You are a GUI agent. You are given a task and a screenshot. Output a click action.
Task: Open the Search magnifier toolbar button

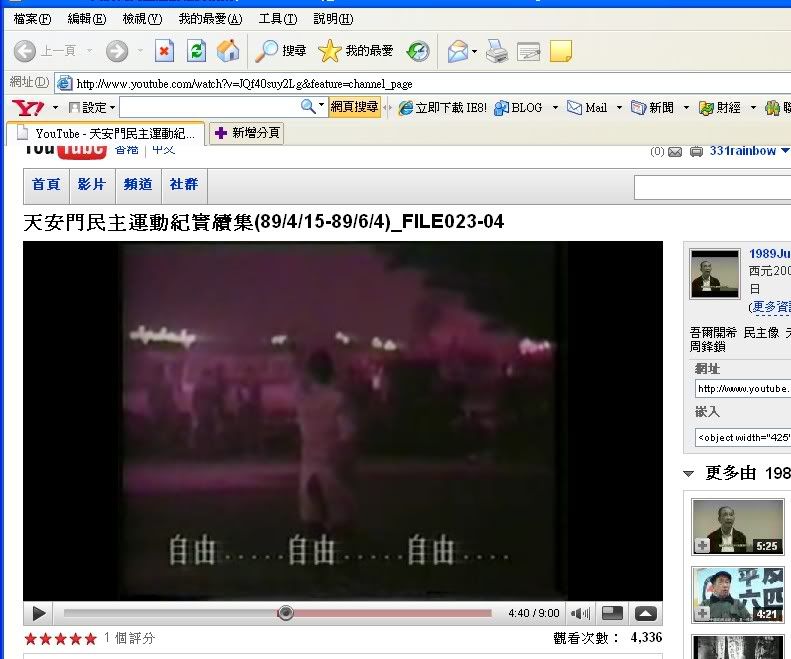(281, 51)
